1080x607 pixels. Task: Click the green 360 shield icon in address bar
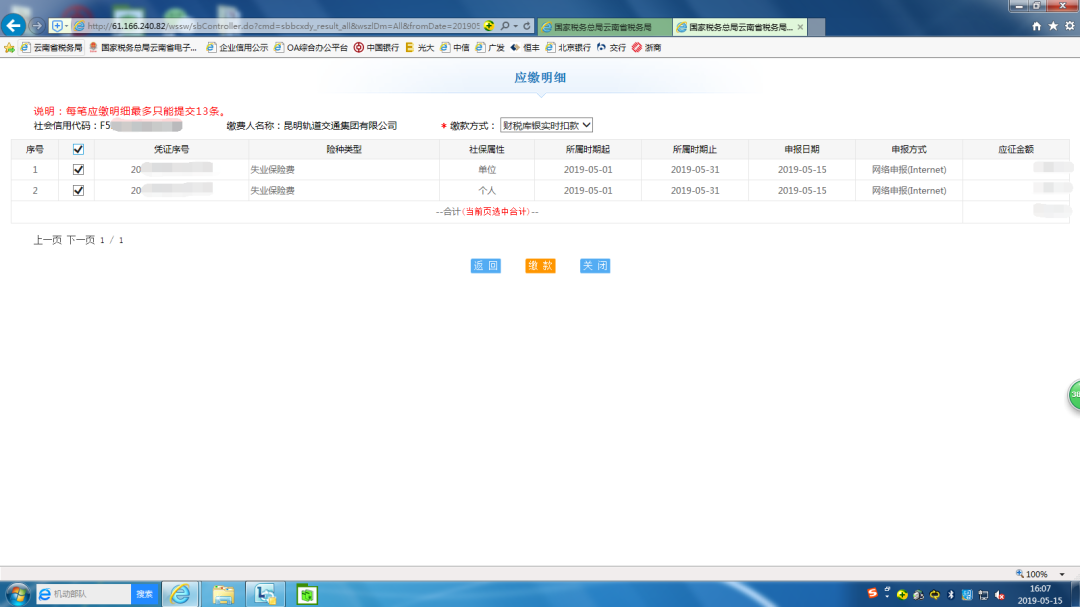tap(489, 26)
